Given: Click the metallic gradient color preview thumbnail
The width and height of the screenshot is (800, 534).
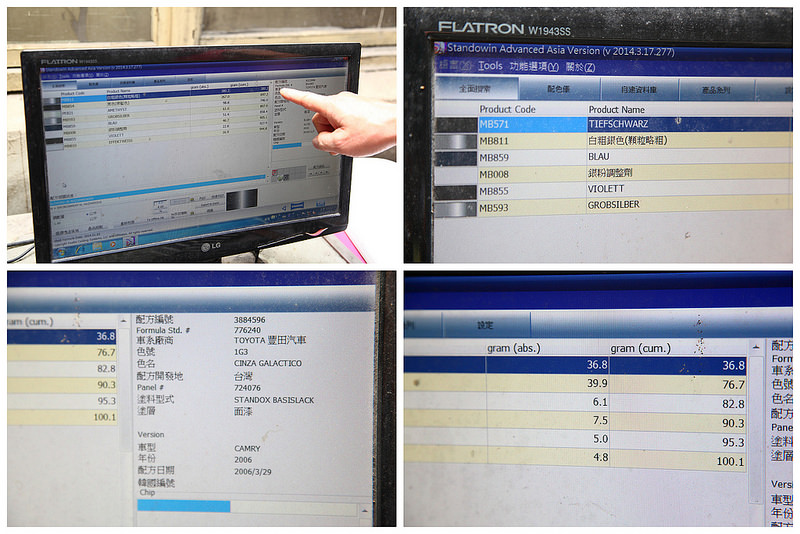Looking at the screenshot, I should tap(241, 199).
